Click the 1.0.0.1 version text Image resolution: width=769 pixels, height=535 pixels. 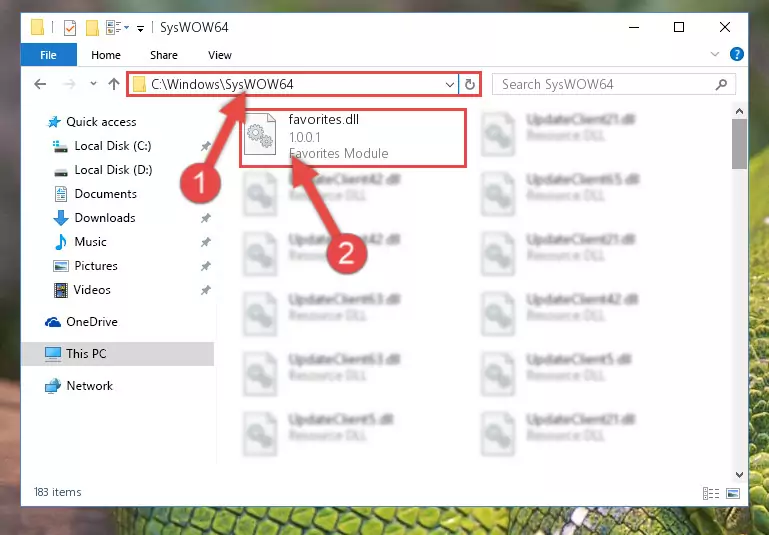pyautogui.click(x=305, y=137)
